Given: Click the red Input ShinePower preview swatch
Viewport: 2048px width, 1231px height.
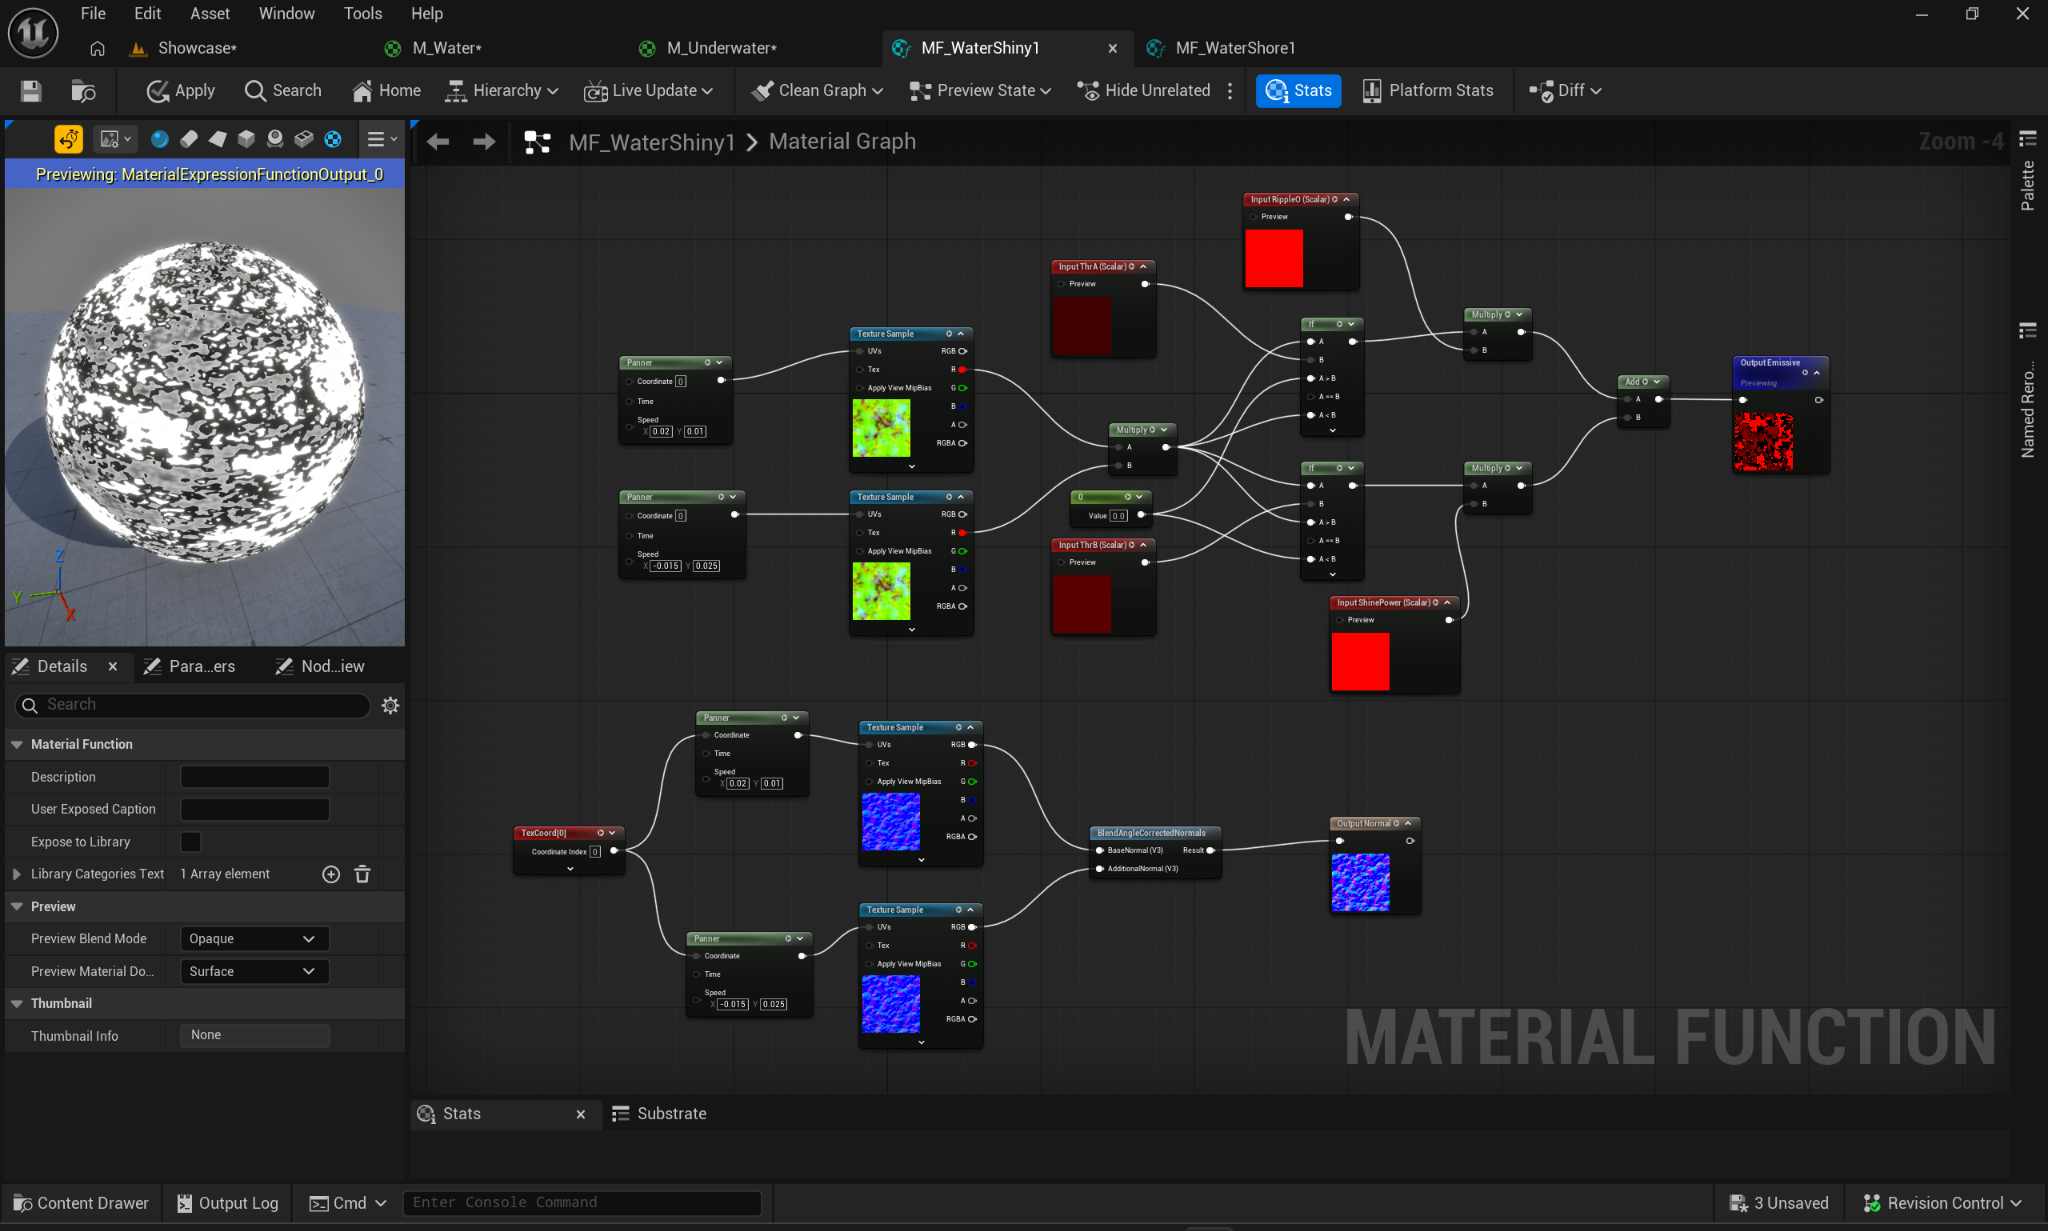Looking at the screenshot, I should pos(1360,661).
